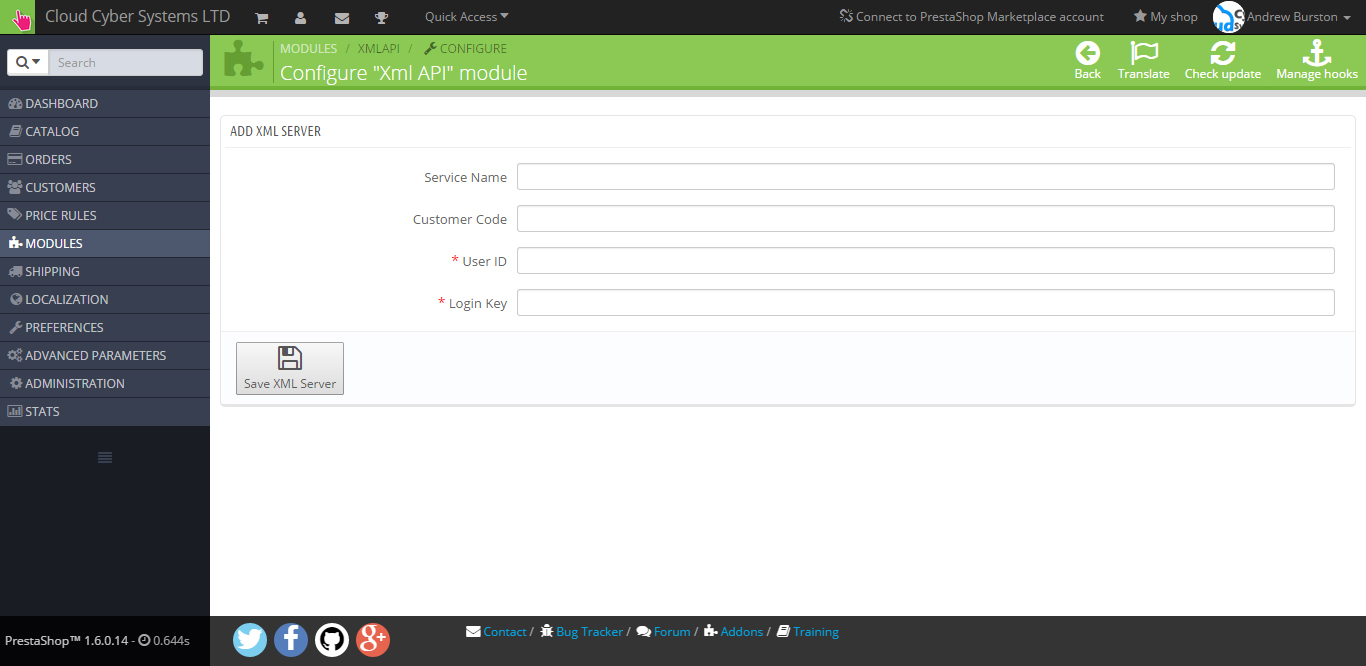Open Catalog menu
1366x666 pixels.
pos(105,131)
